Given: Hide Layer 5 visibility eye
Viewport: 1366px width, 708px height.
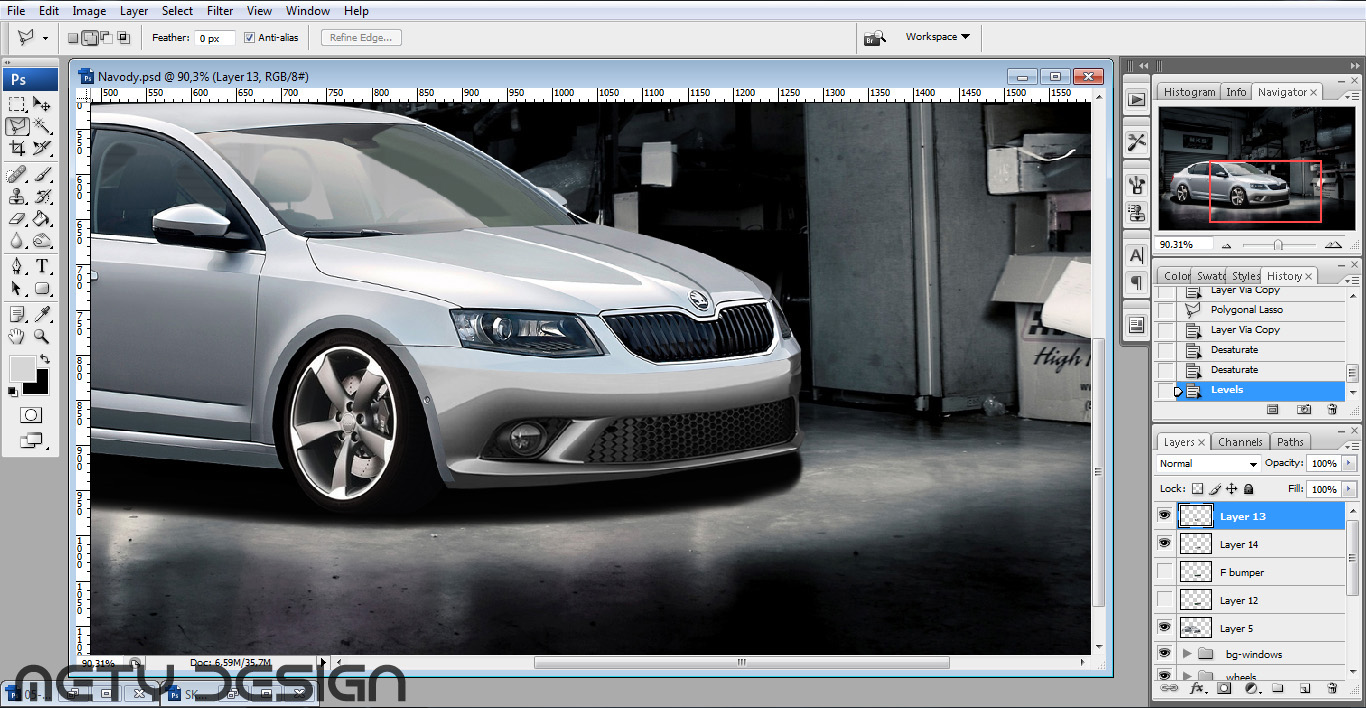Looking at the screenshot, I should (x=1164, y=628).
